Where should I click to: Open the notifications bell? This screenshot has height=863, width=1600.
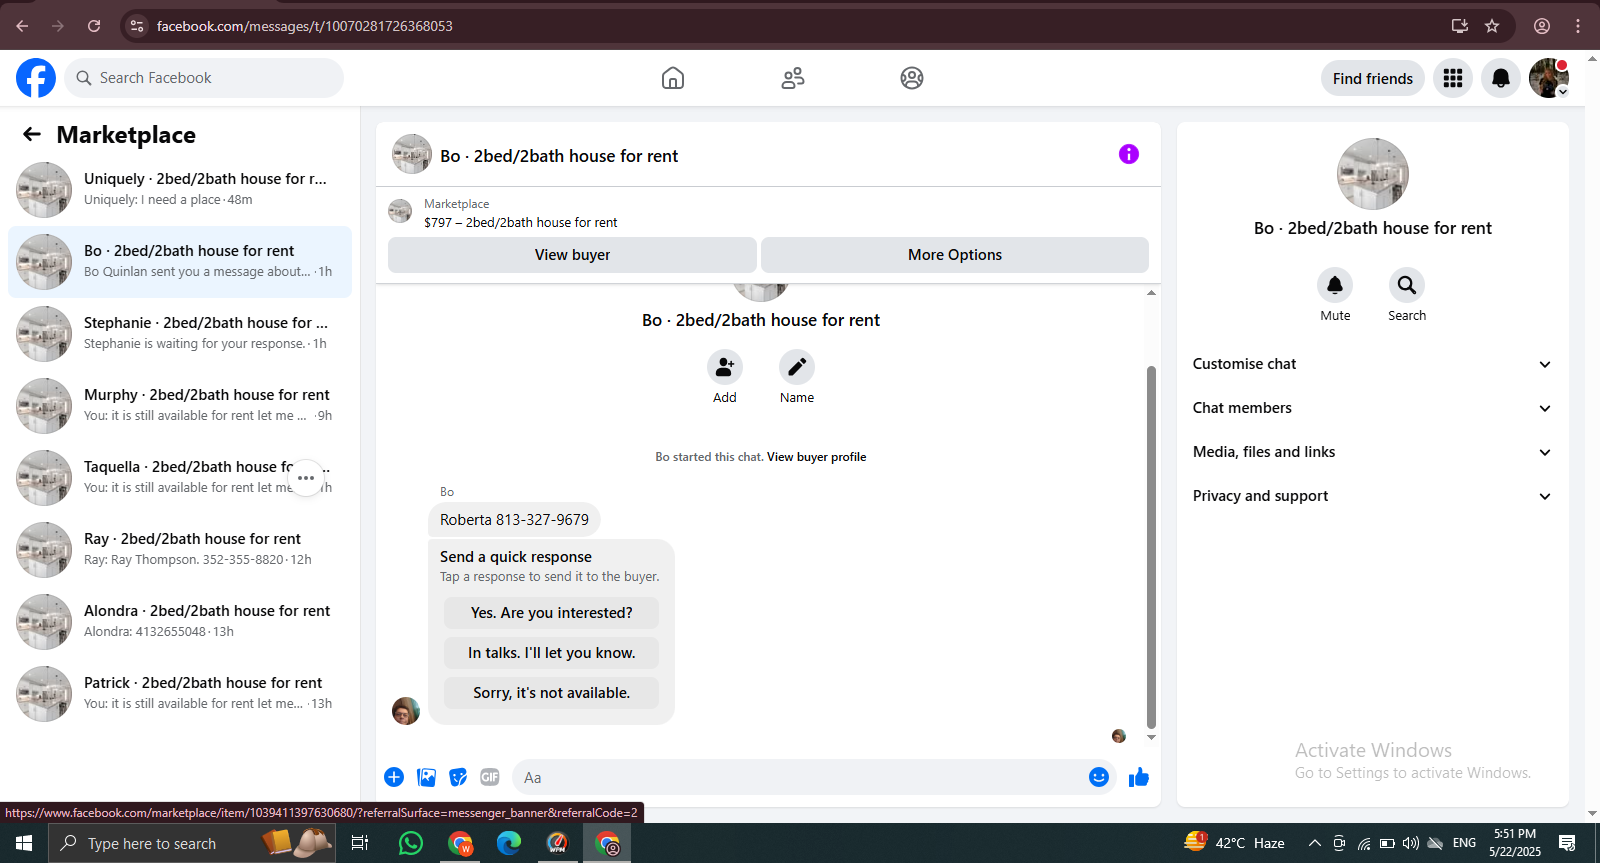pyautogui.click(x=1501, y=78)
